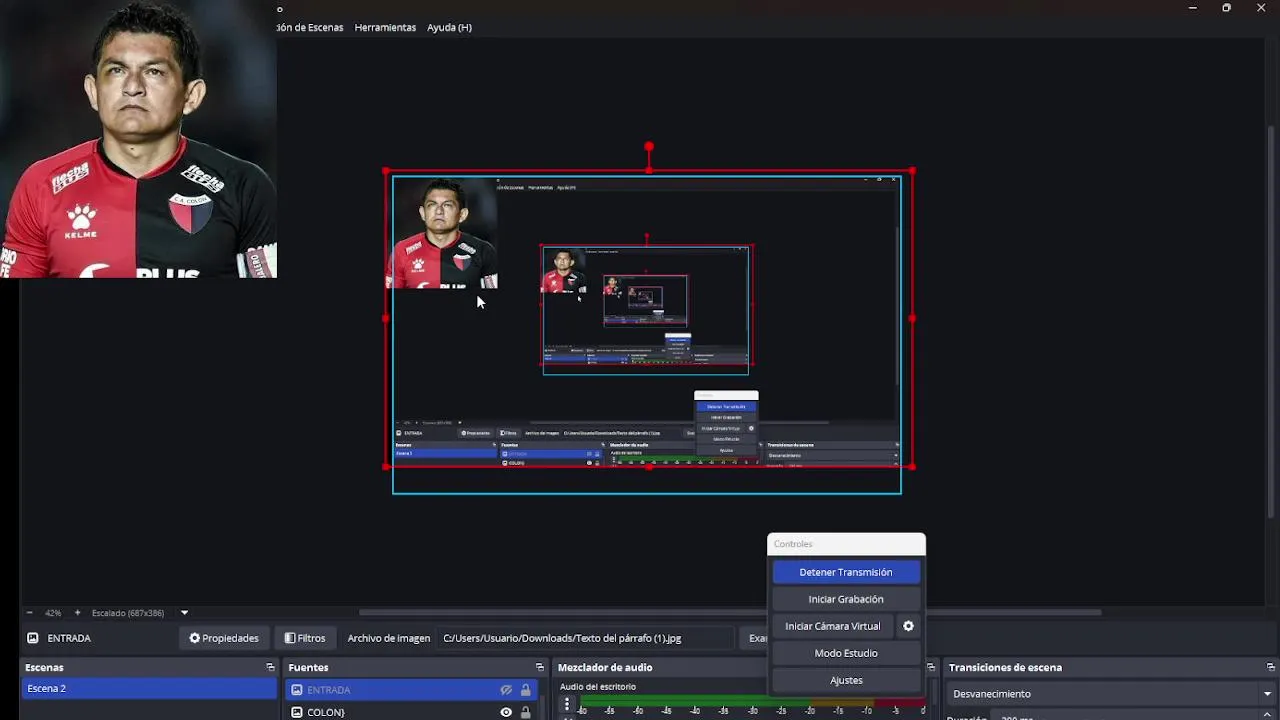Click the image source icon beside ENTRADA in the source toolbar
This screenshot has width=1280, height=720.
(x=33, y=638)
